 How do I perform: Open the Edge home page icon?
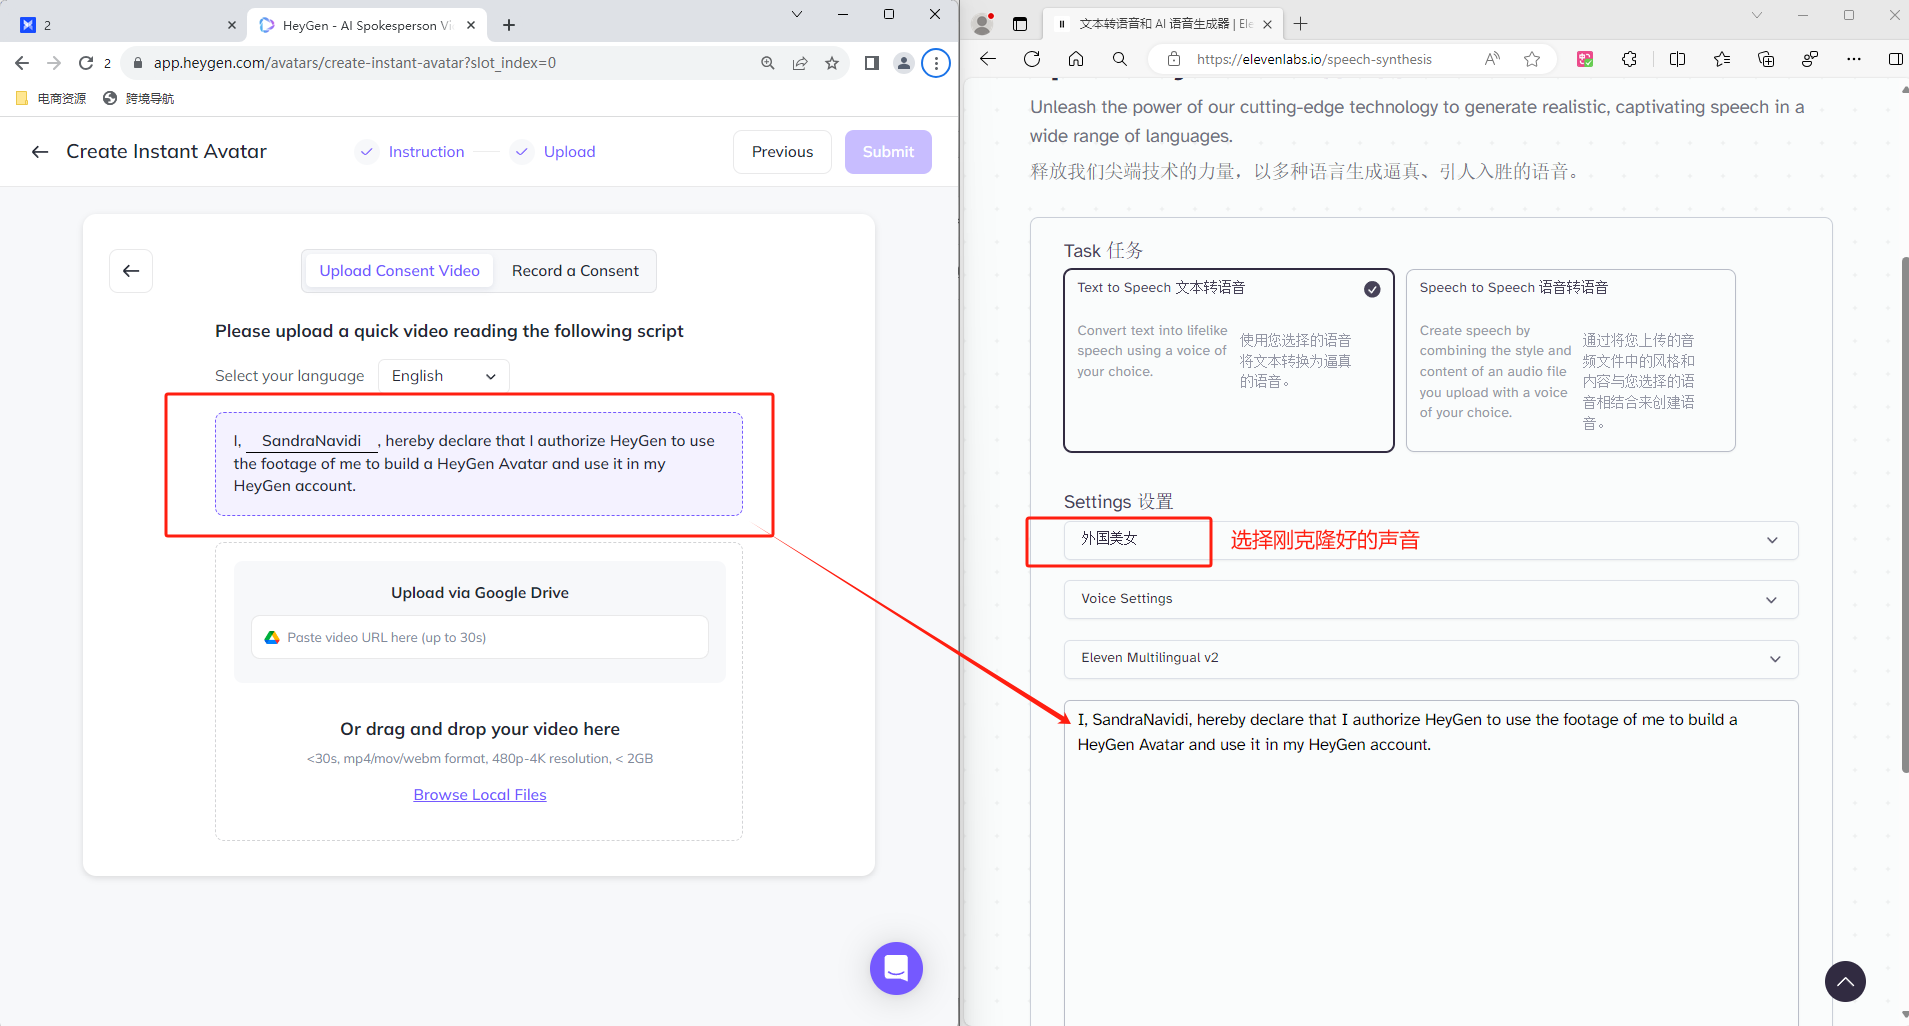1076,59
